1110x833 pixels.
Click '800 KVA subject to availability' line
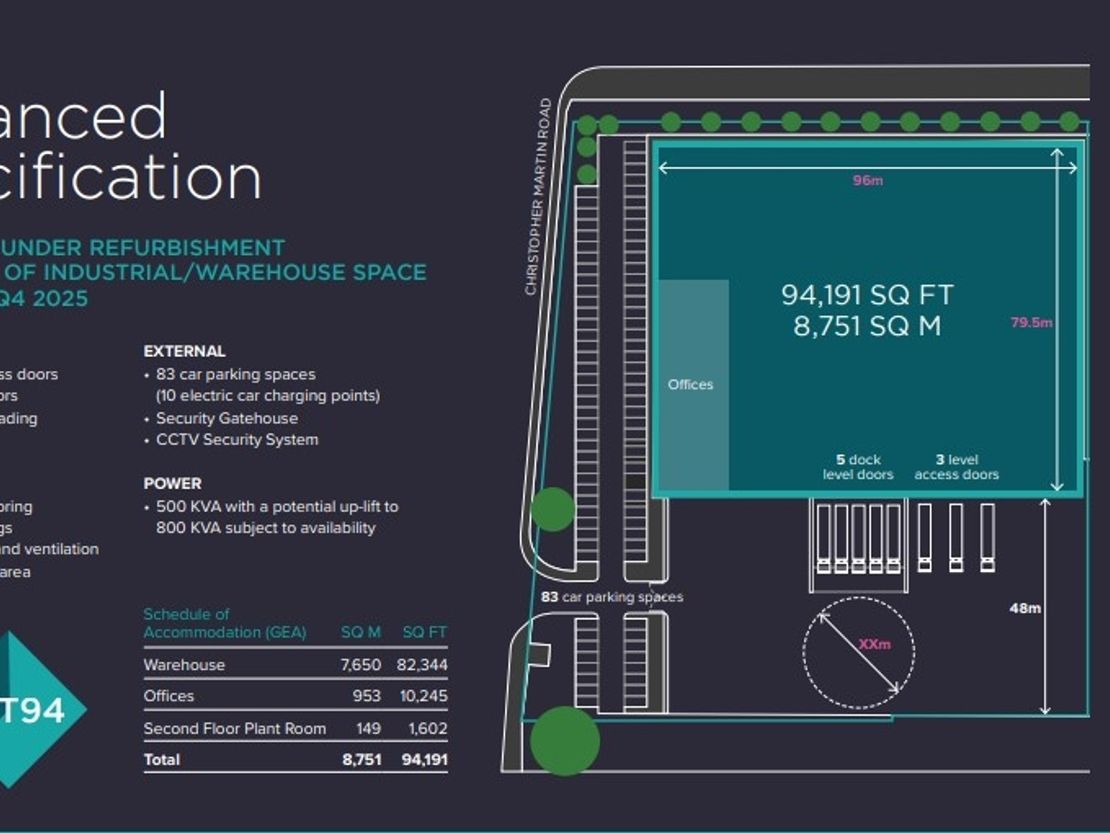tap(265, 528)
